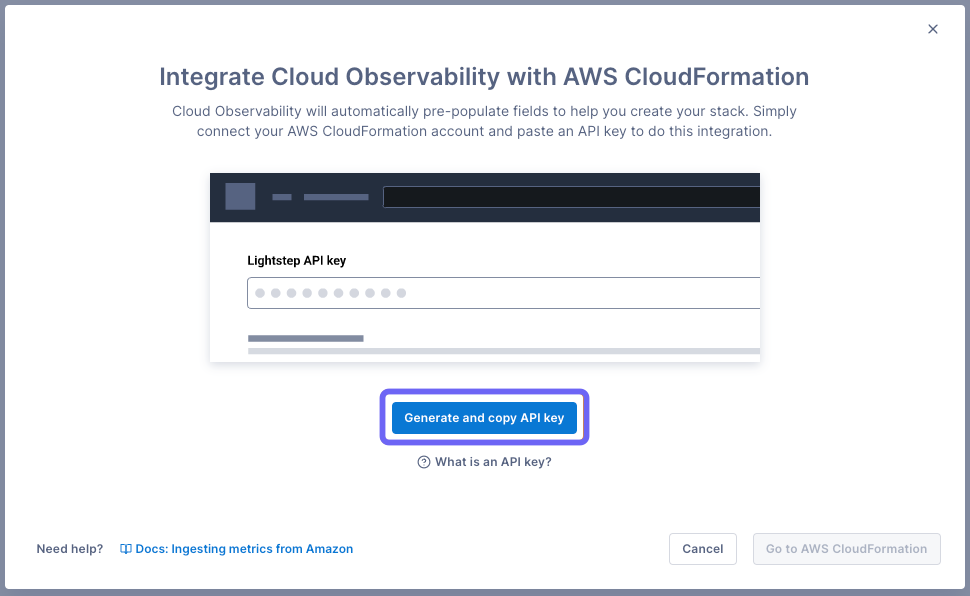Cancel the AWS CloudFormation integration
The width and height of the screenshot is (970, 596).
click(x=702, y=548)
